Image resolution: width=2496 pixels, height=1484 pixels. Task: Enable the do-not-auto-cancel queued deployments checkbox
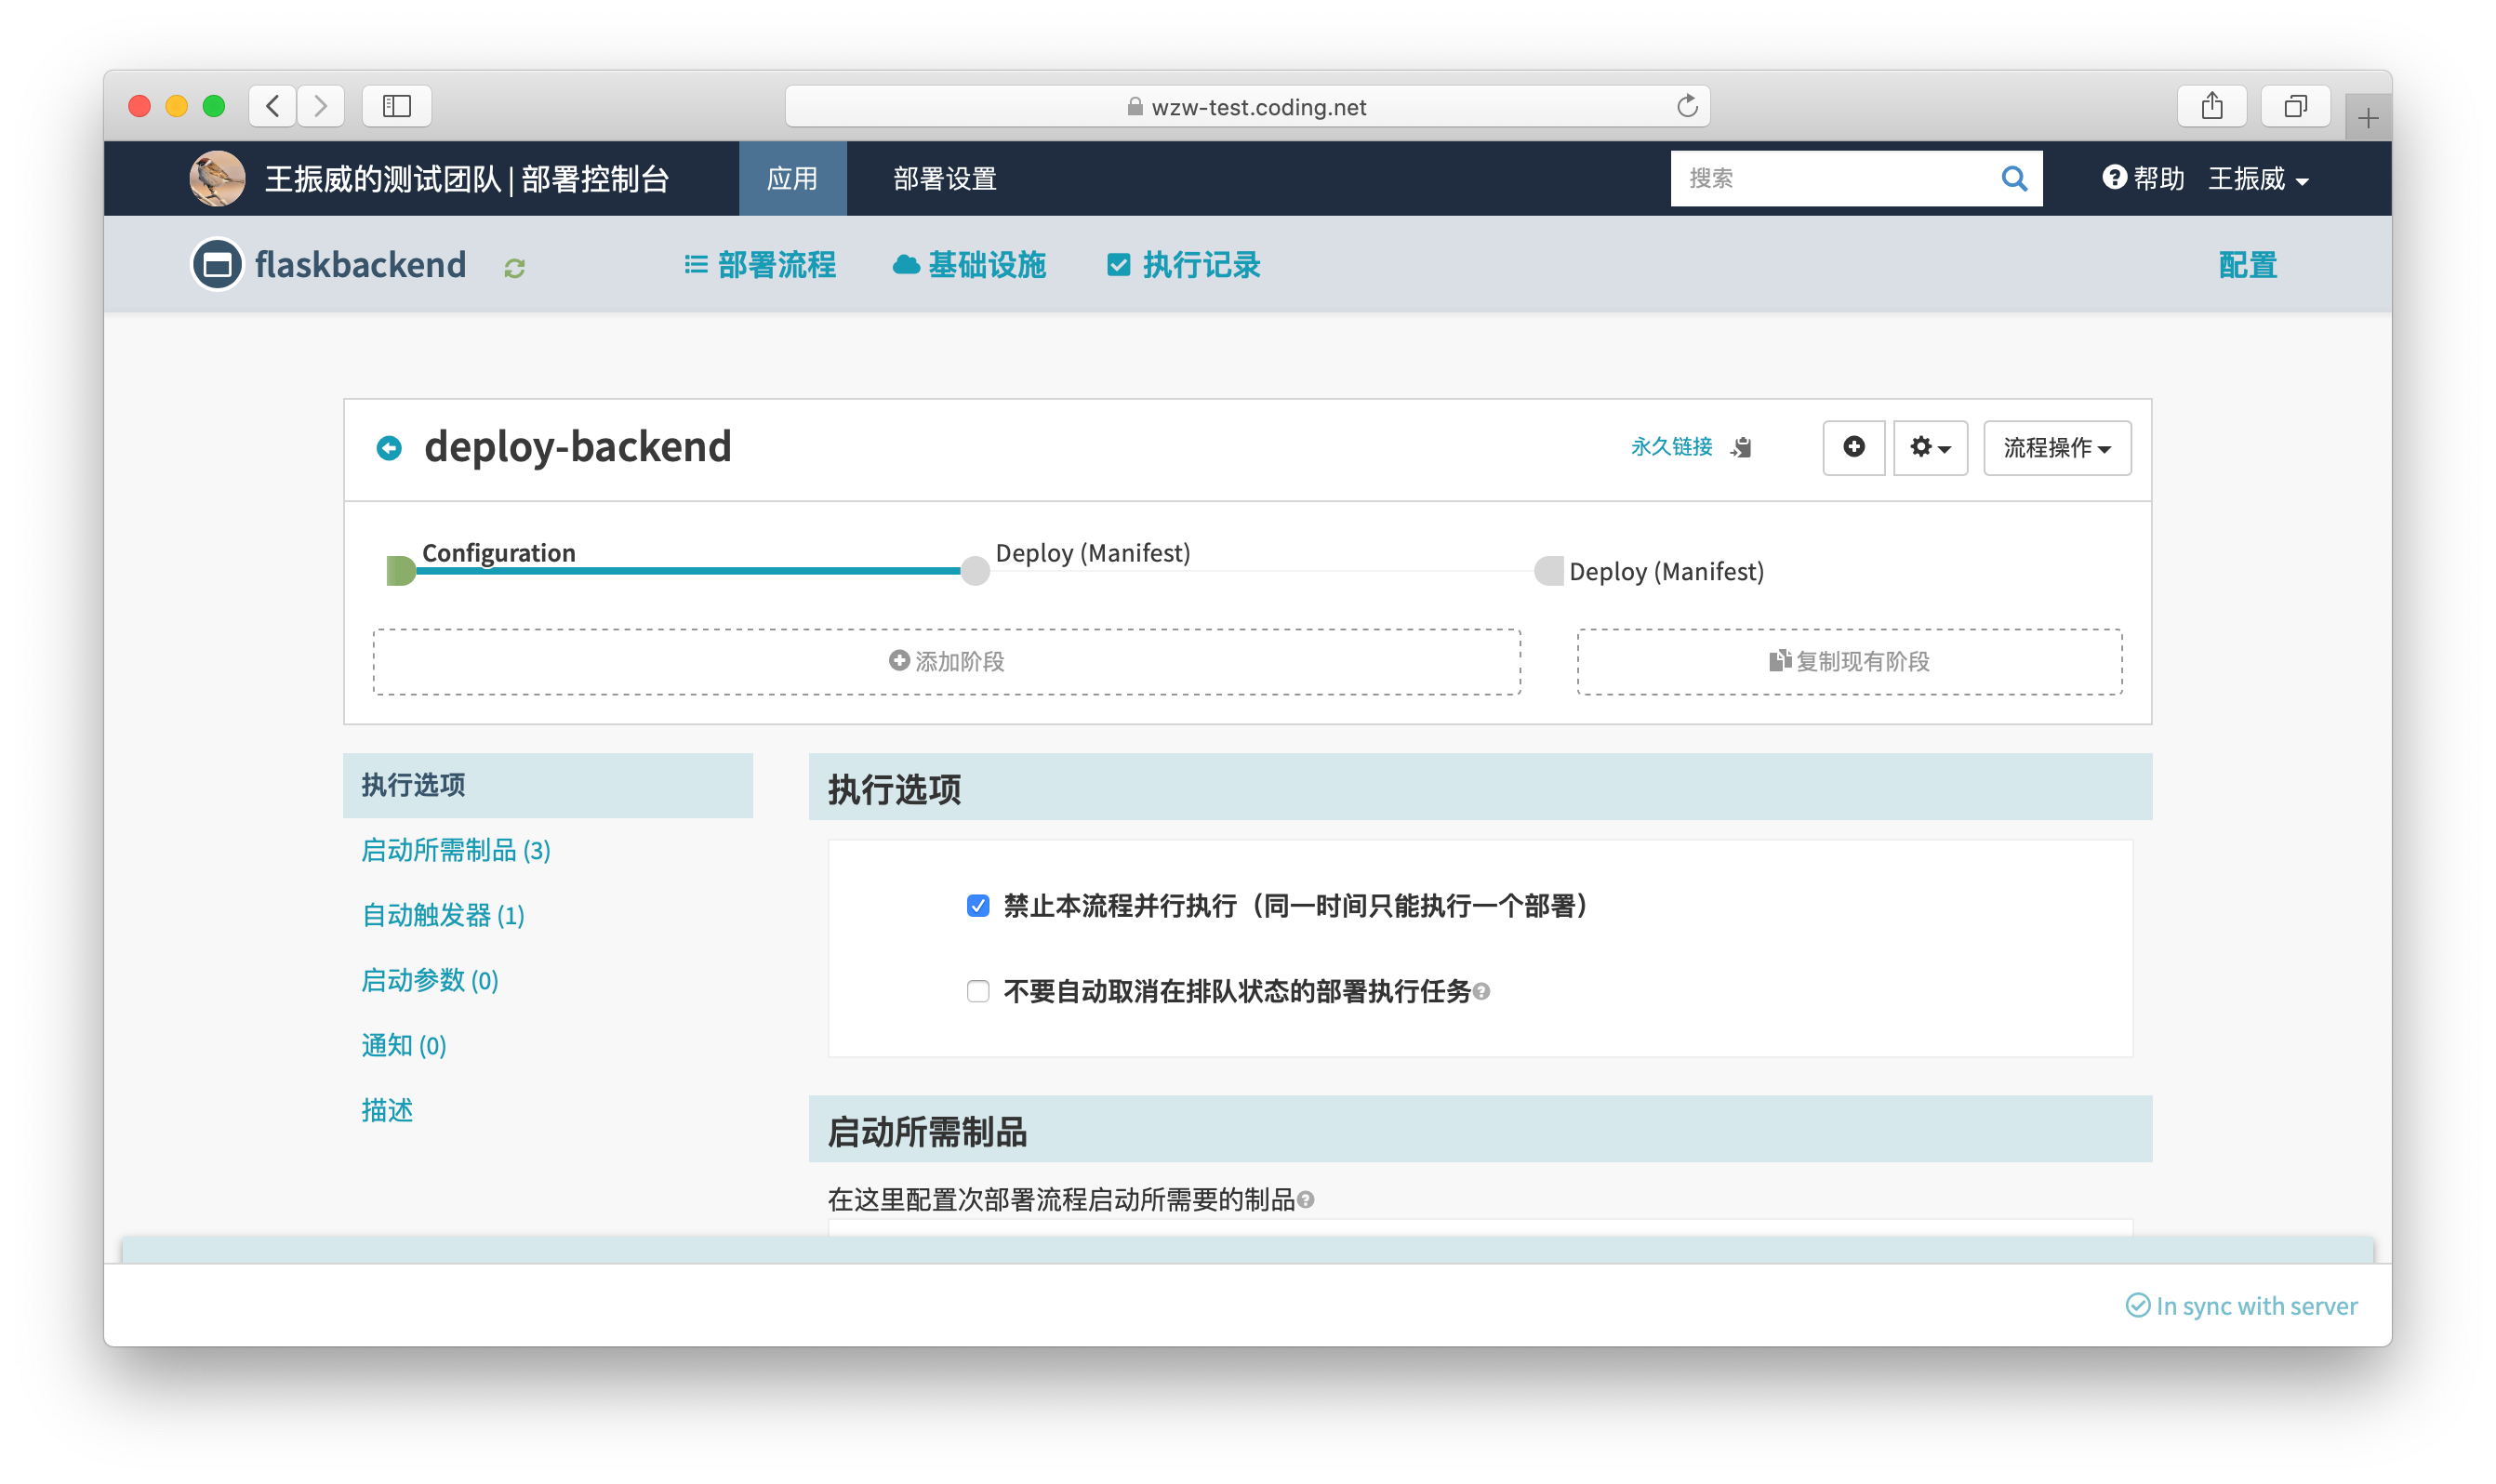(978, 991)
